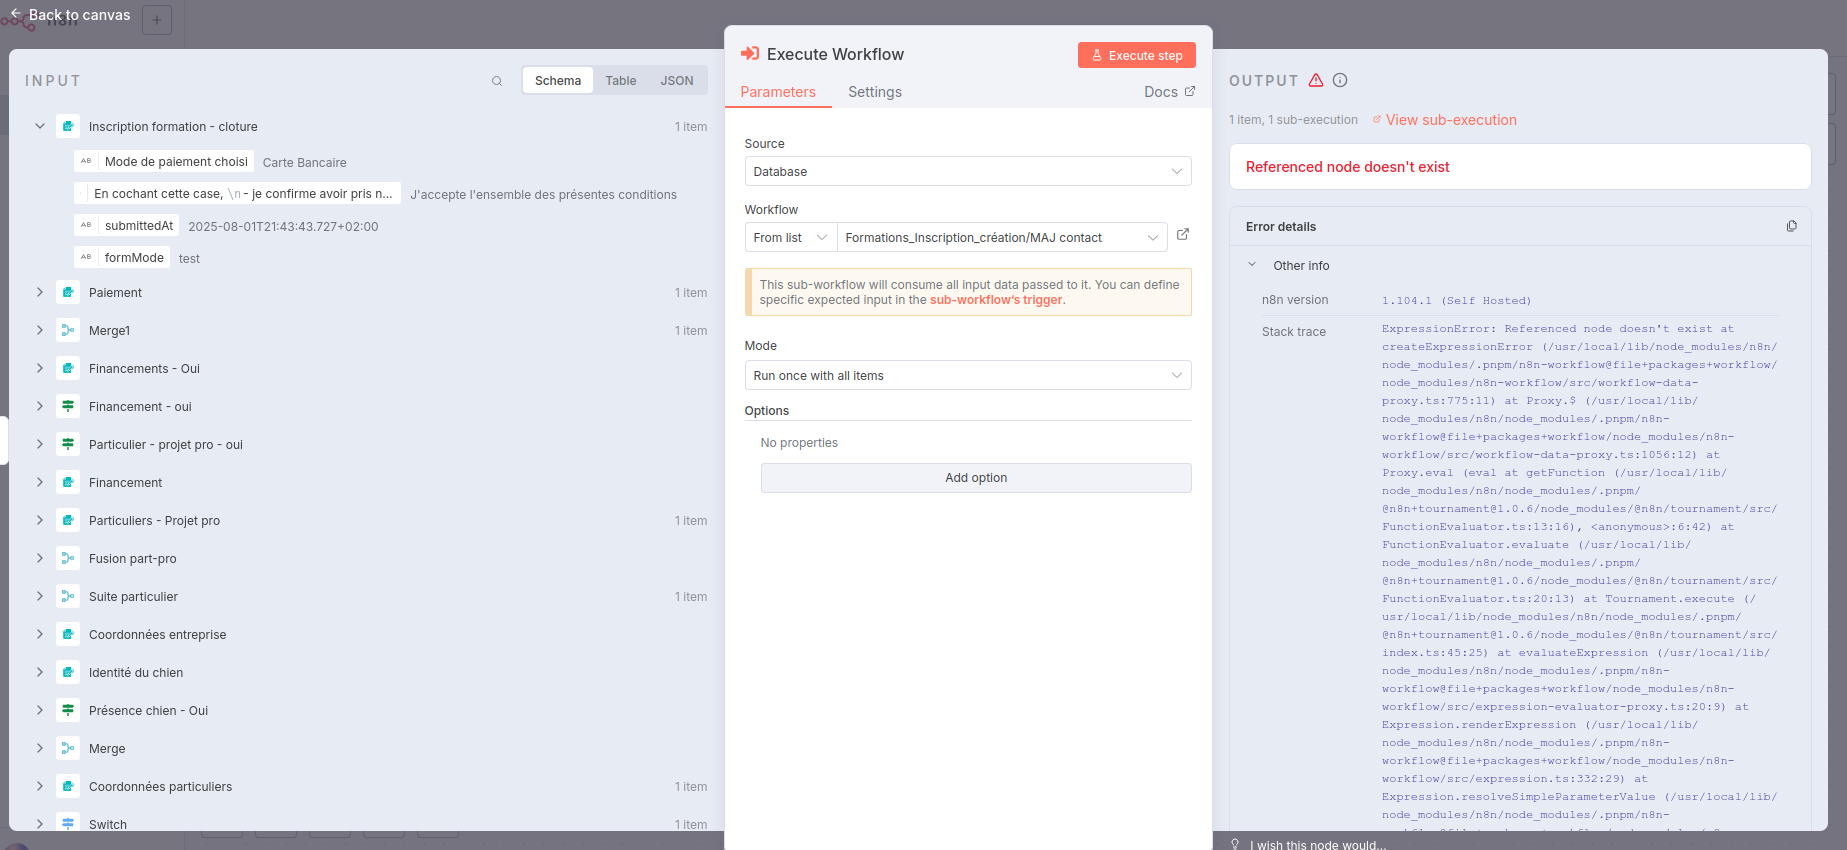Click the Output warning triangle icon

pyautogui.click(x=1316, y=80)
